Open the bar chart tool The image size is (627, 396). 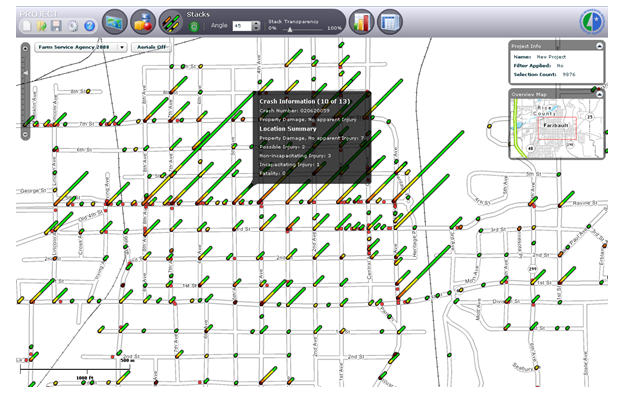361,22
